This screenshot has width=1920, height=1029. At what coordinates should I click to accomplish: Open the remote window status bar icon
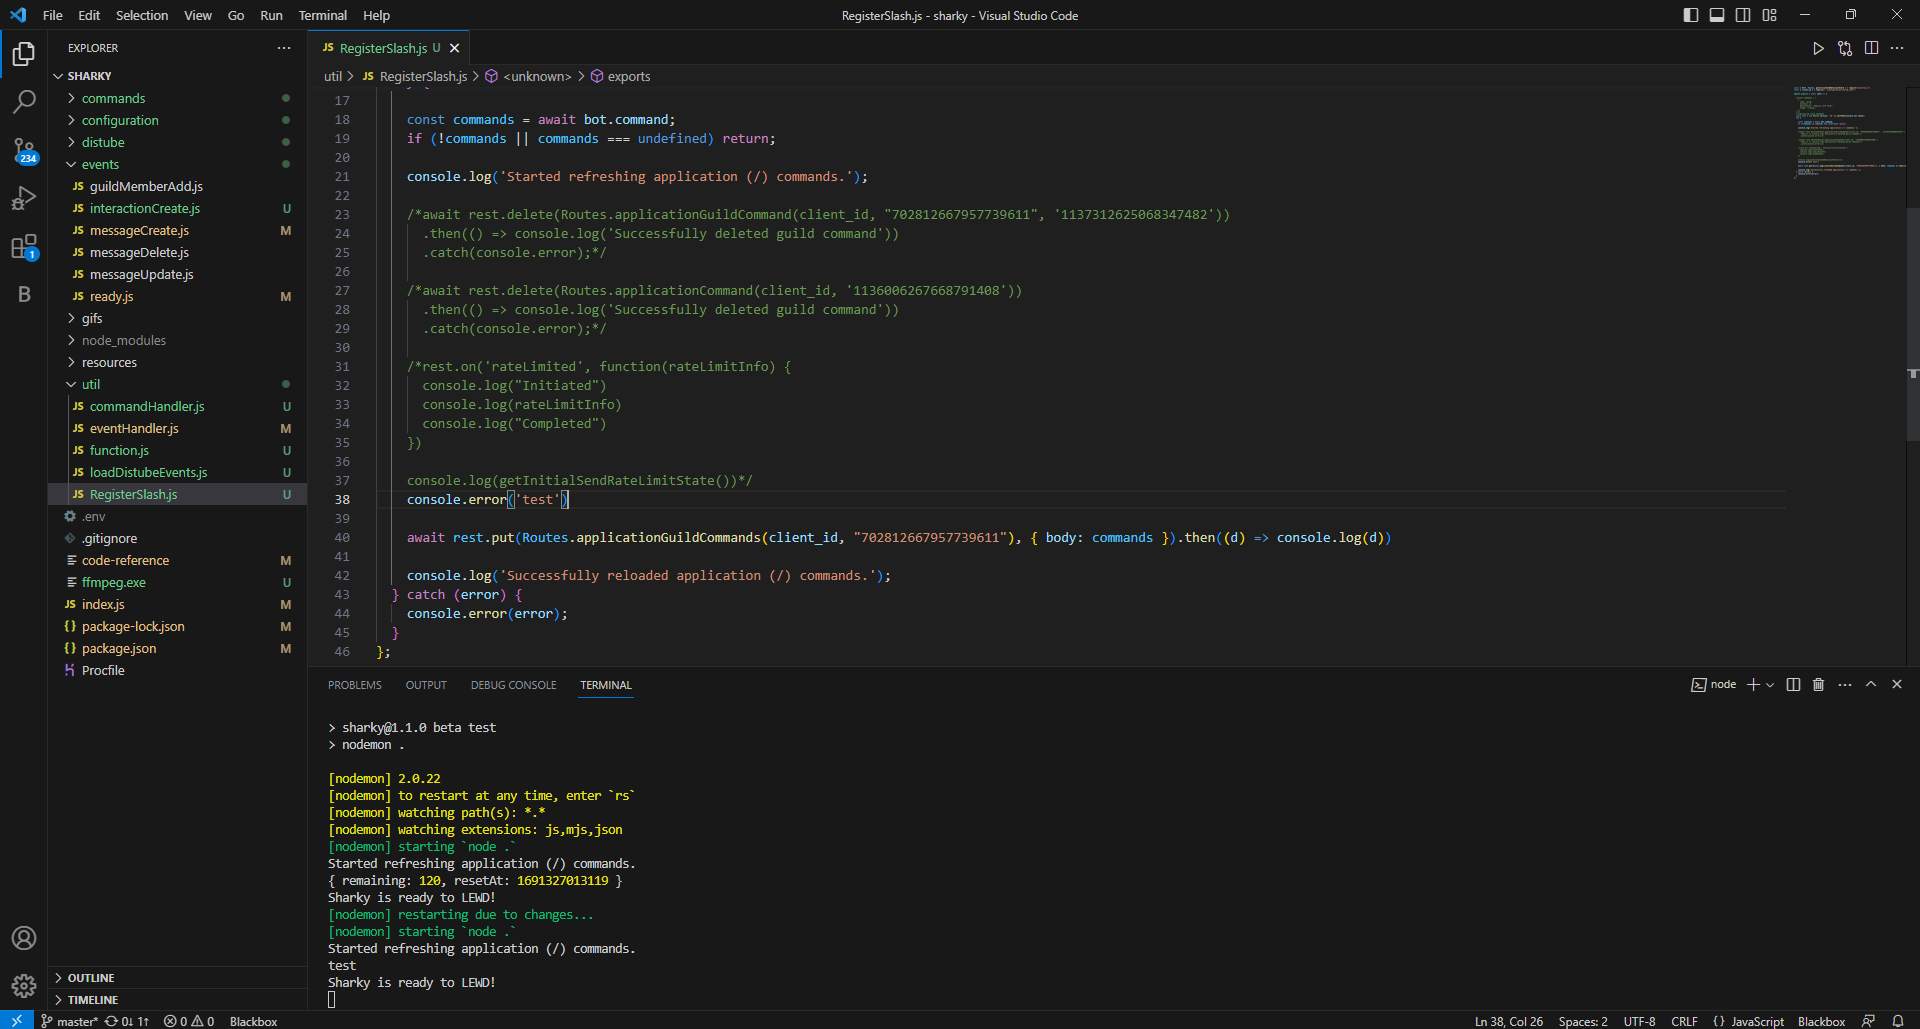point(17,1021)
